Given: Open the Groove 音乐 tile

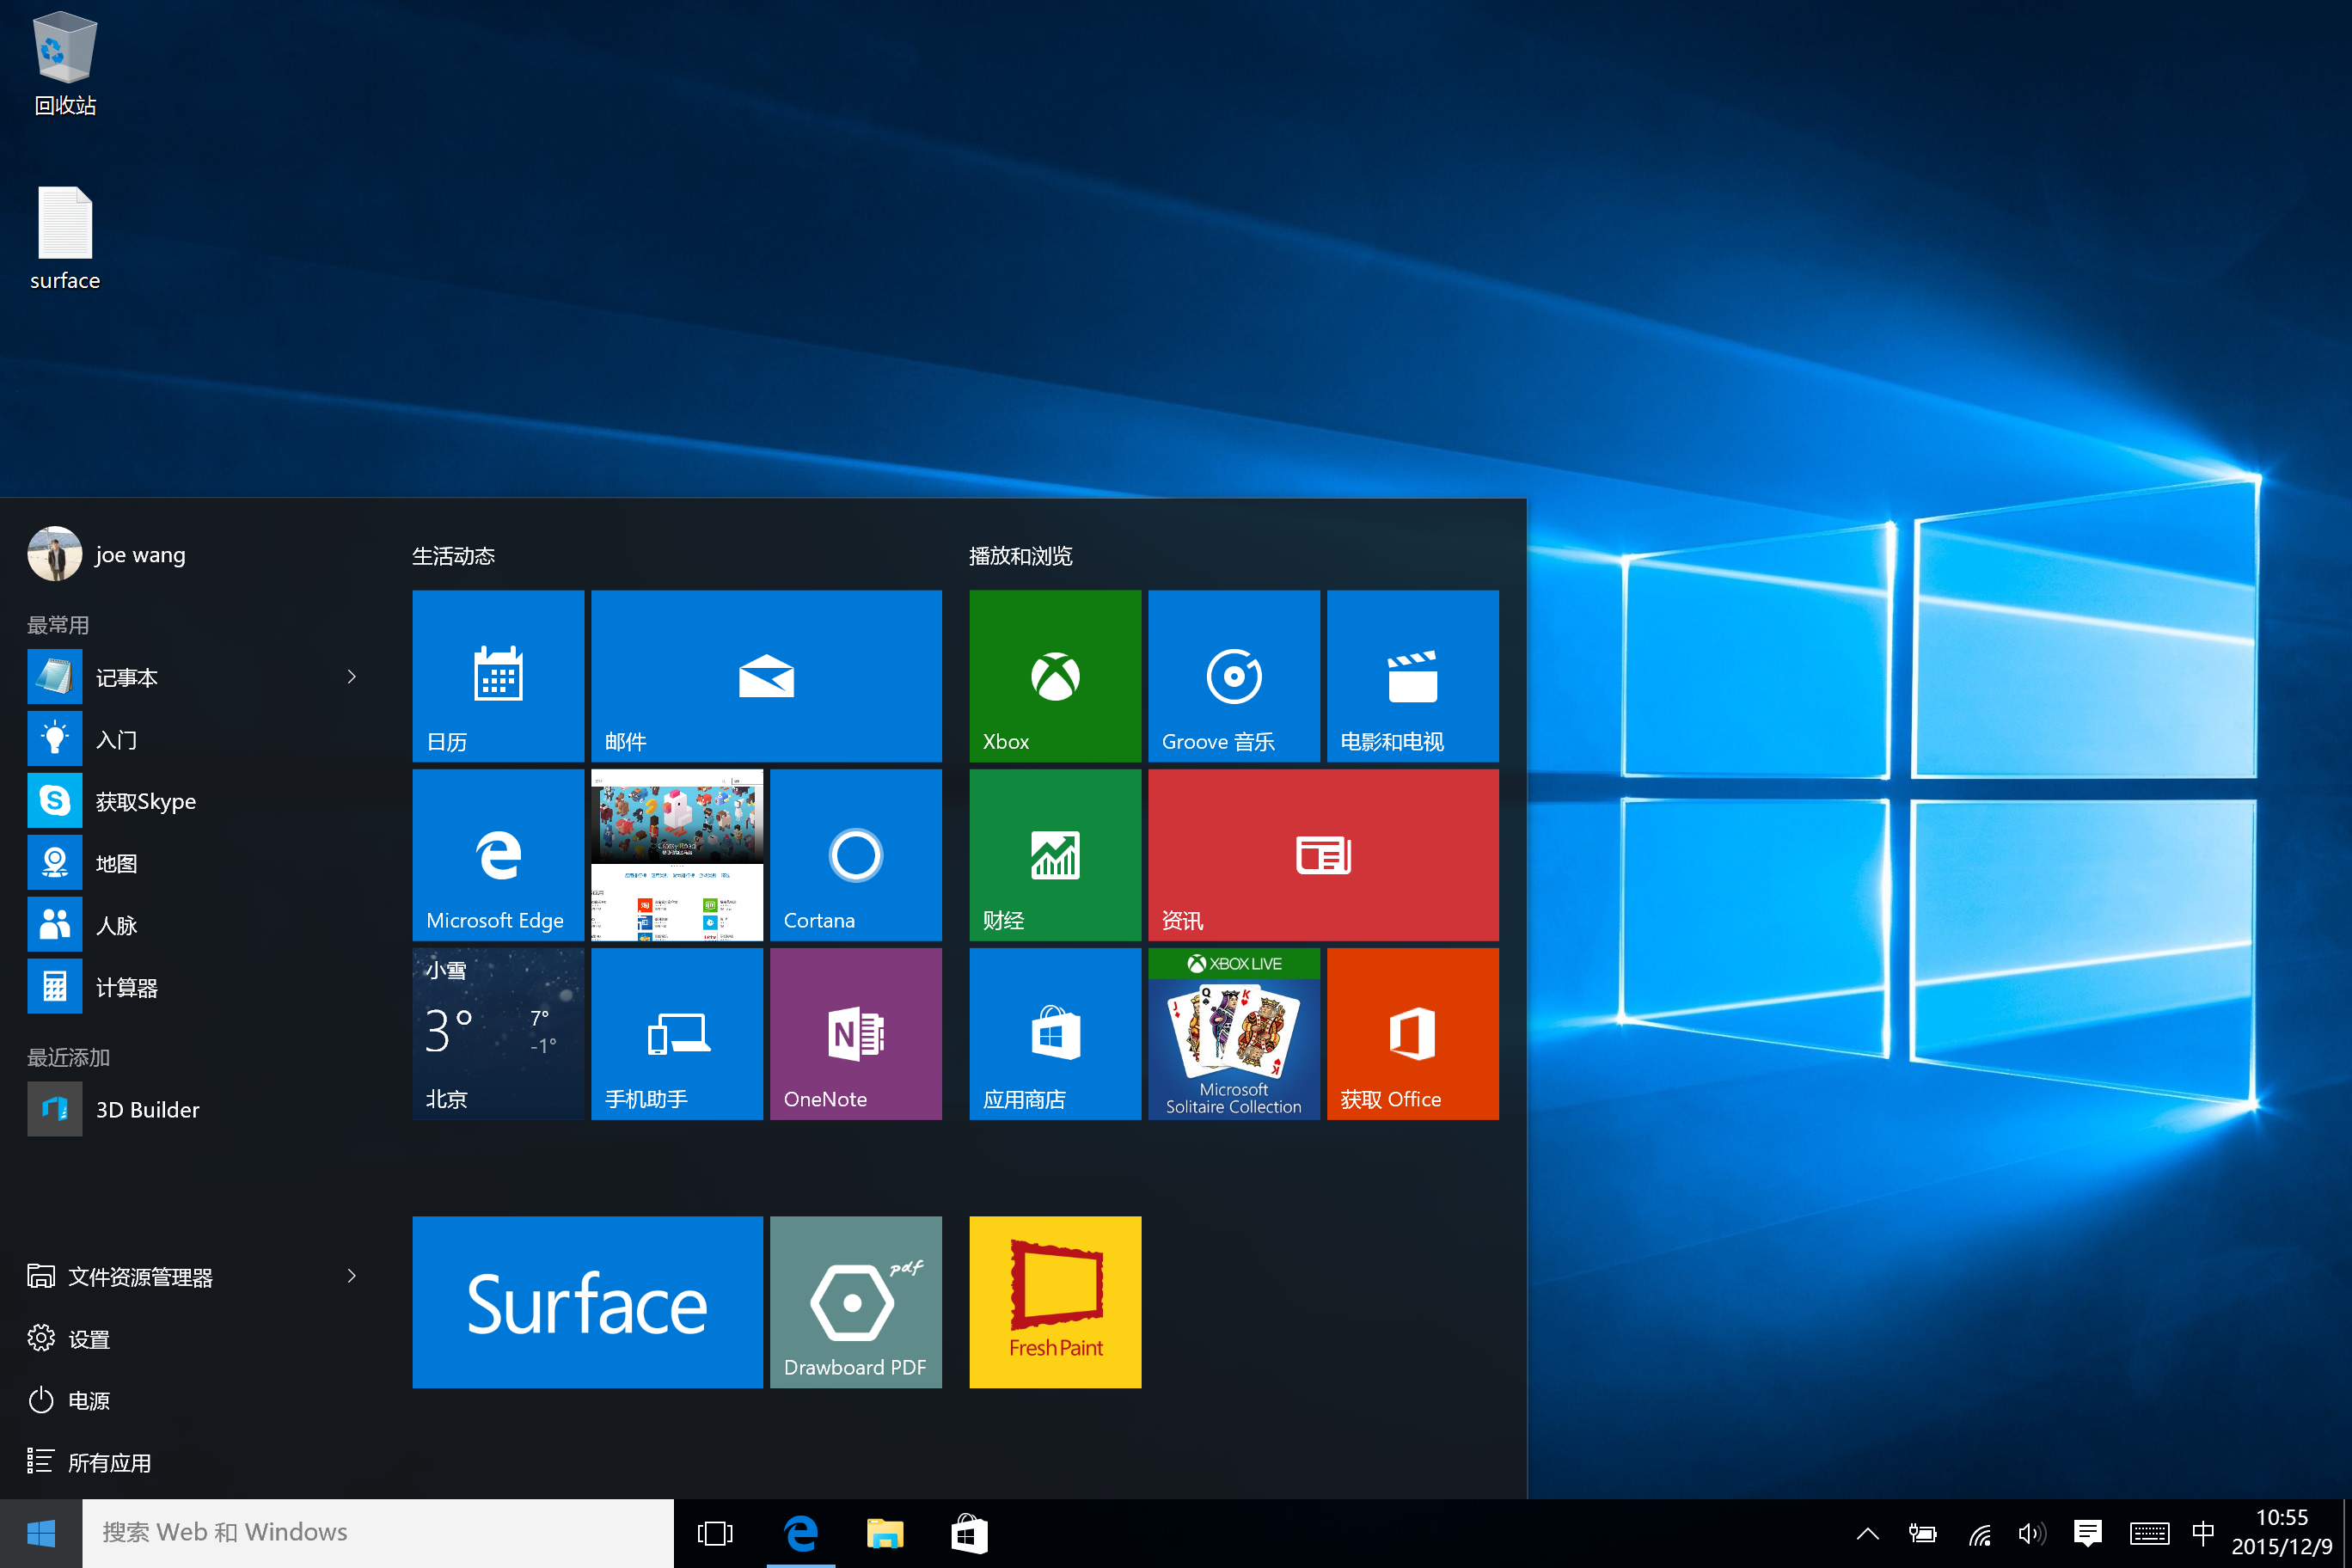Looking at the screenshot, I should coord(1233,676).
